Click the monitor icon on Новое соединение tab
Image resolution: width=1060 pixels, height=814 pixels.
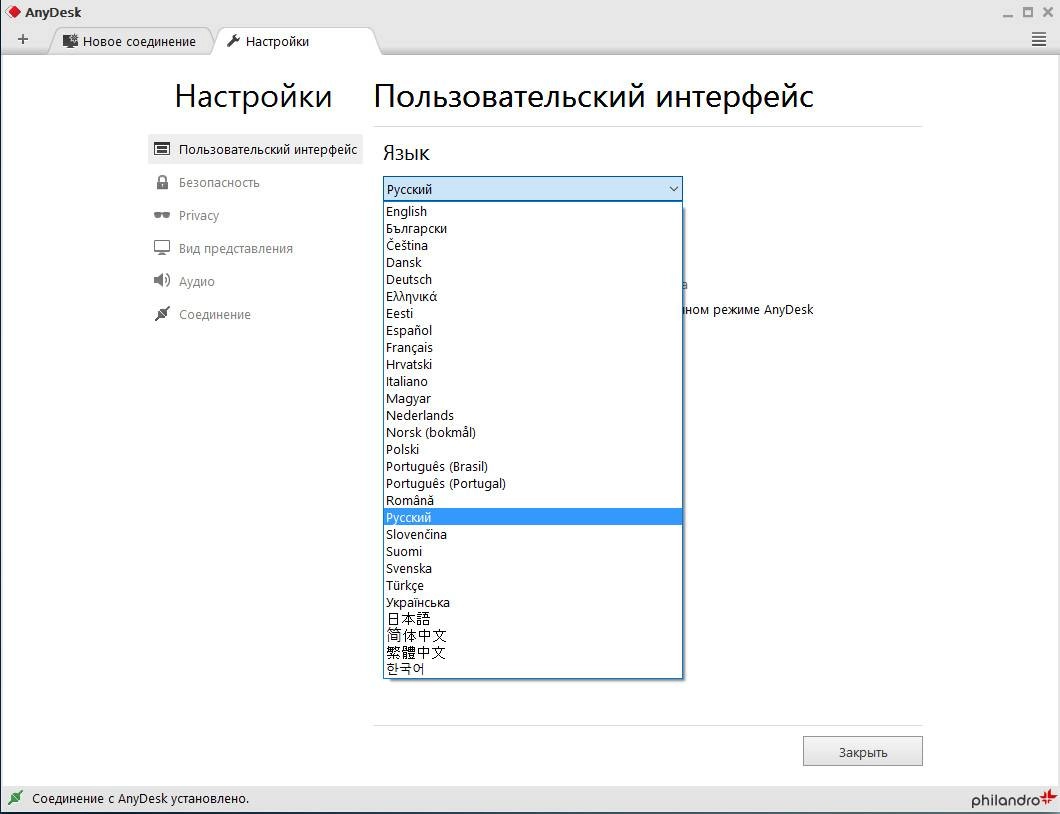pyautogui.click(x=70, y=41)
